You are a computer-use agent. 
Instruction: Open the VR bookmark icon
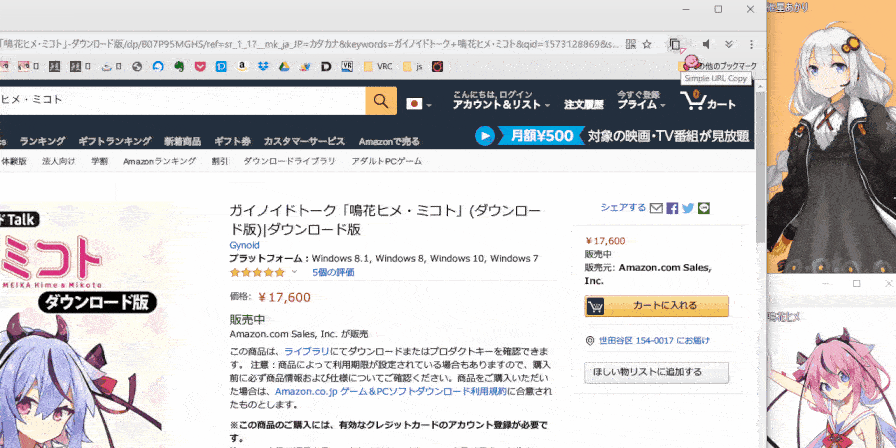347,67
